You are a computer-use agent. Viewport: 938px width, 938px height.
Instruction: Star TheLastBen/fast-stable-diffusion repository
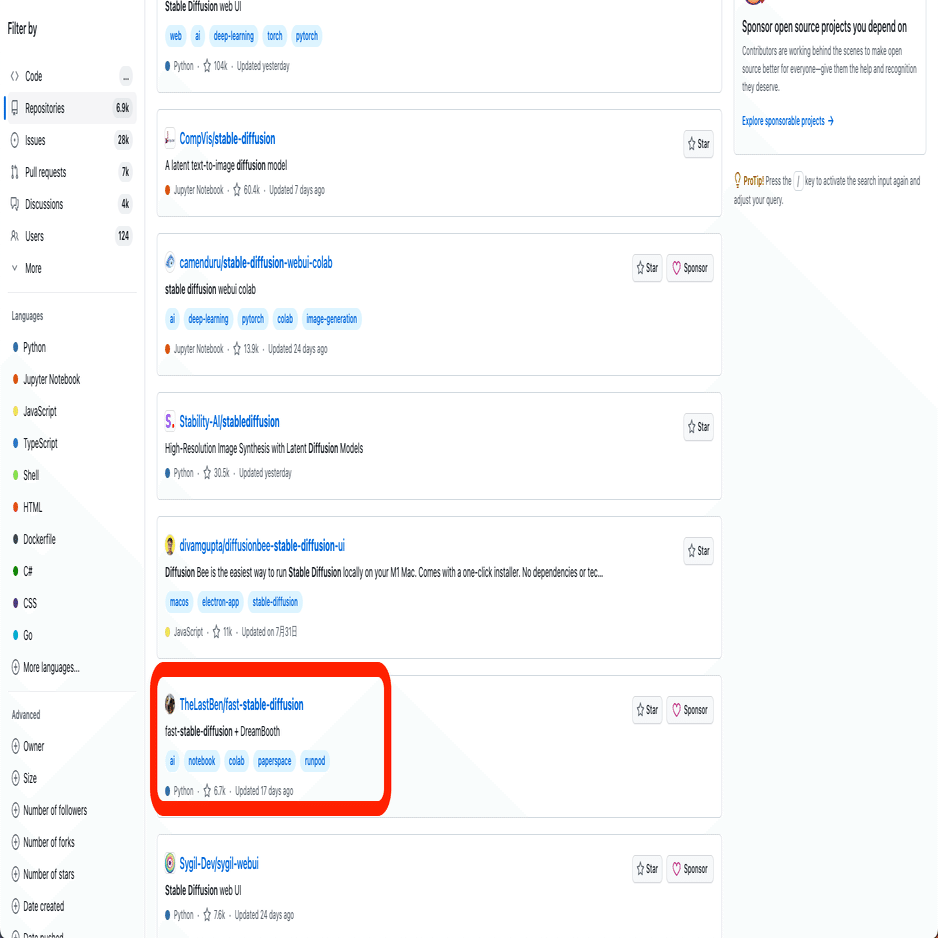(x=647, y=710)
